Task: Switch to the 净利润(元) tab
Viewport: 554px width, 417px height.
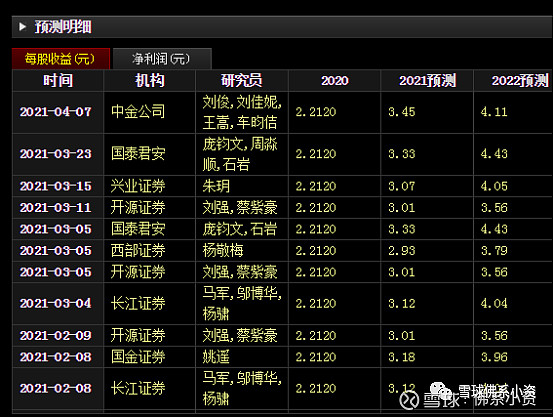Action: click(x=162, y=59)
